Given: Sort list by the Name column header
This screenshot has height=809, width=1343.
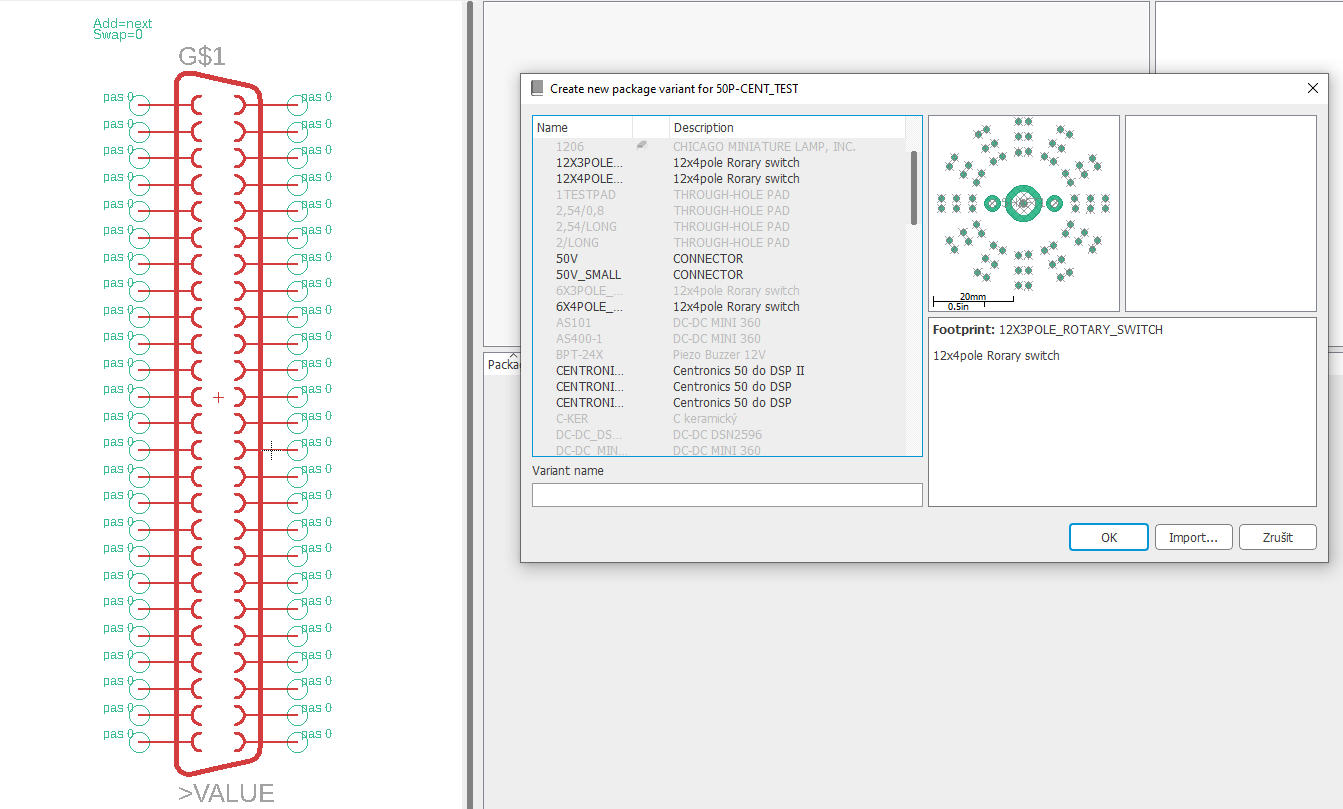Looking at the screenshot, I should [x=582, y=128].
